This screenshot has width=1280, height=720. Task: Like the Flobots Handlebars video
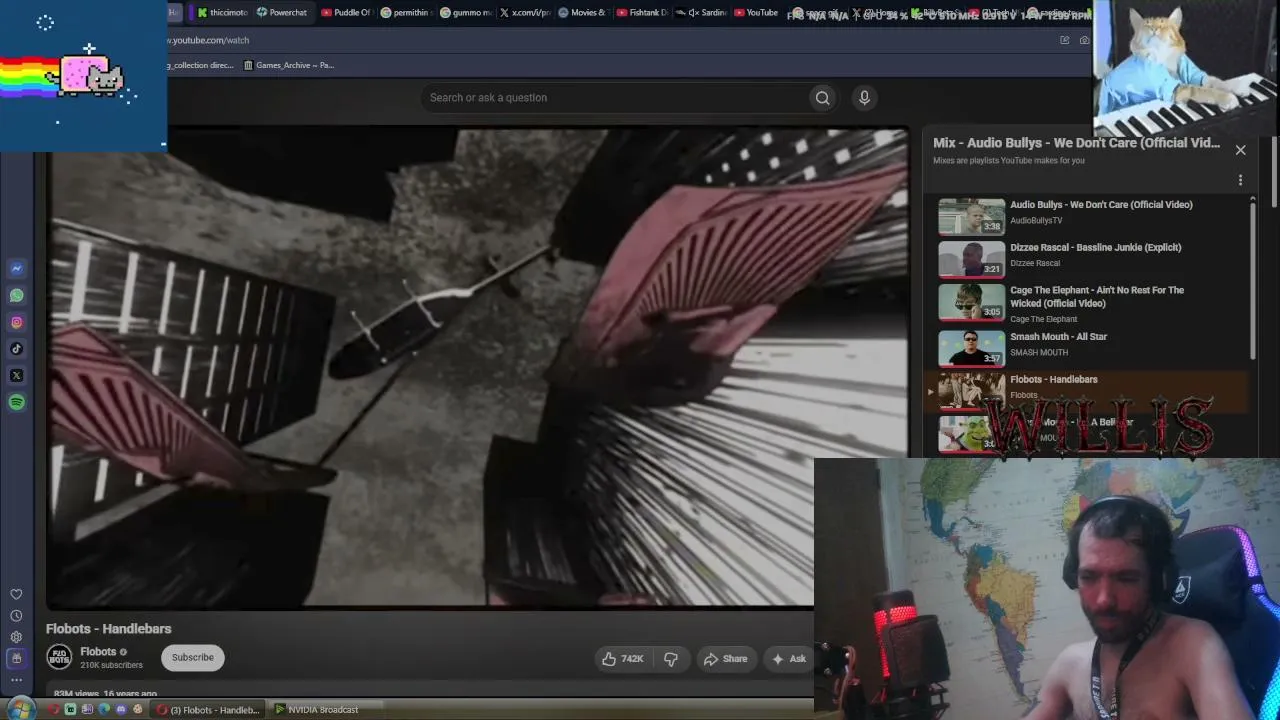point(623,659)
